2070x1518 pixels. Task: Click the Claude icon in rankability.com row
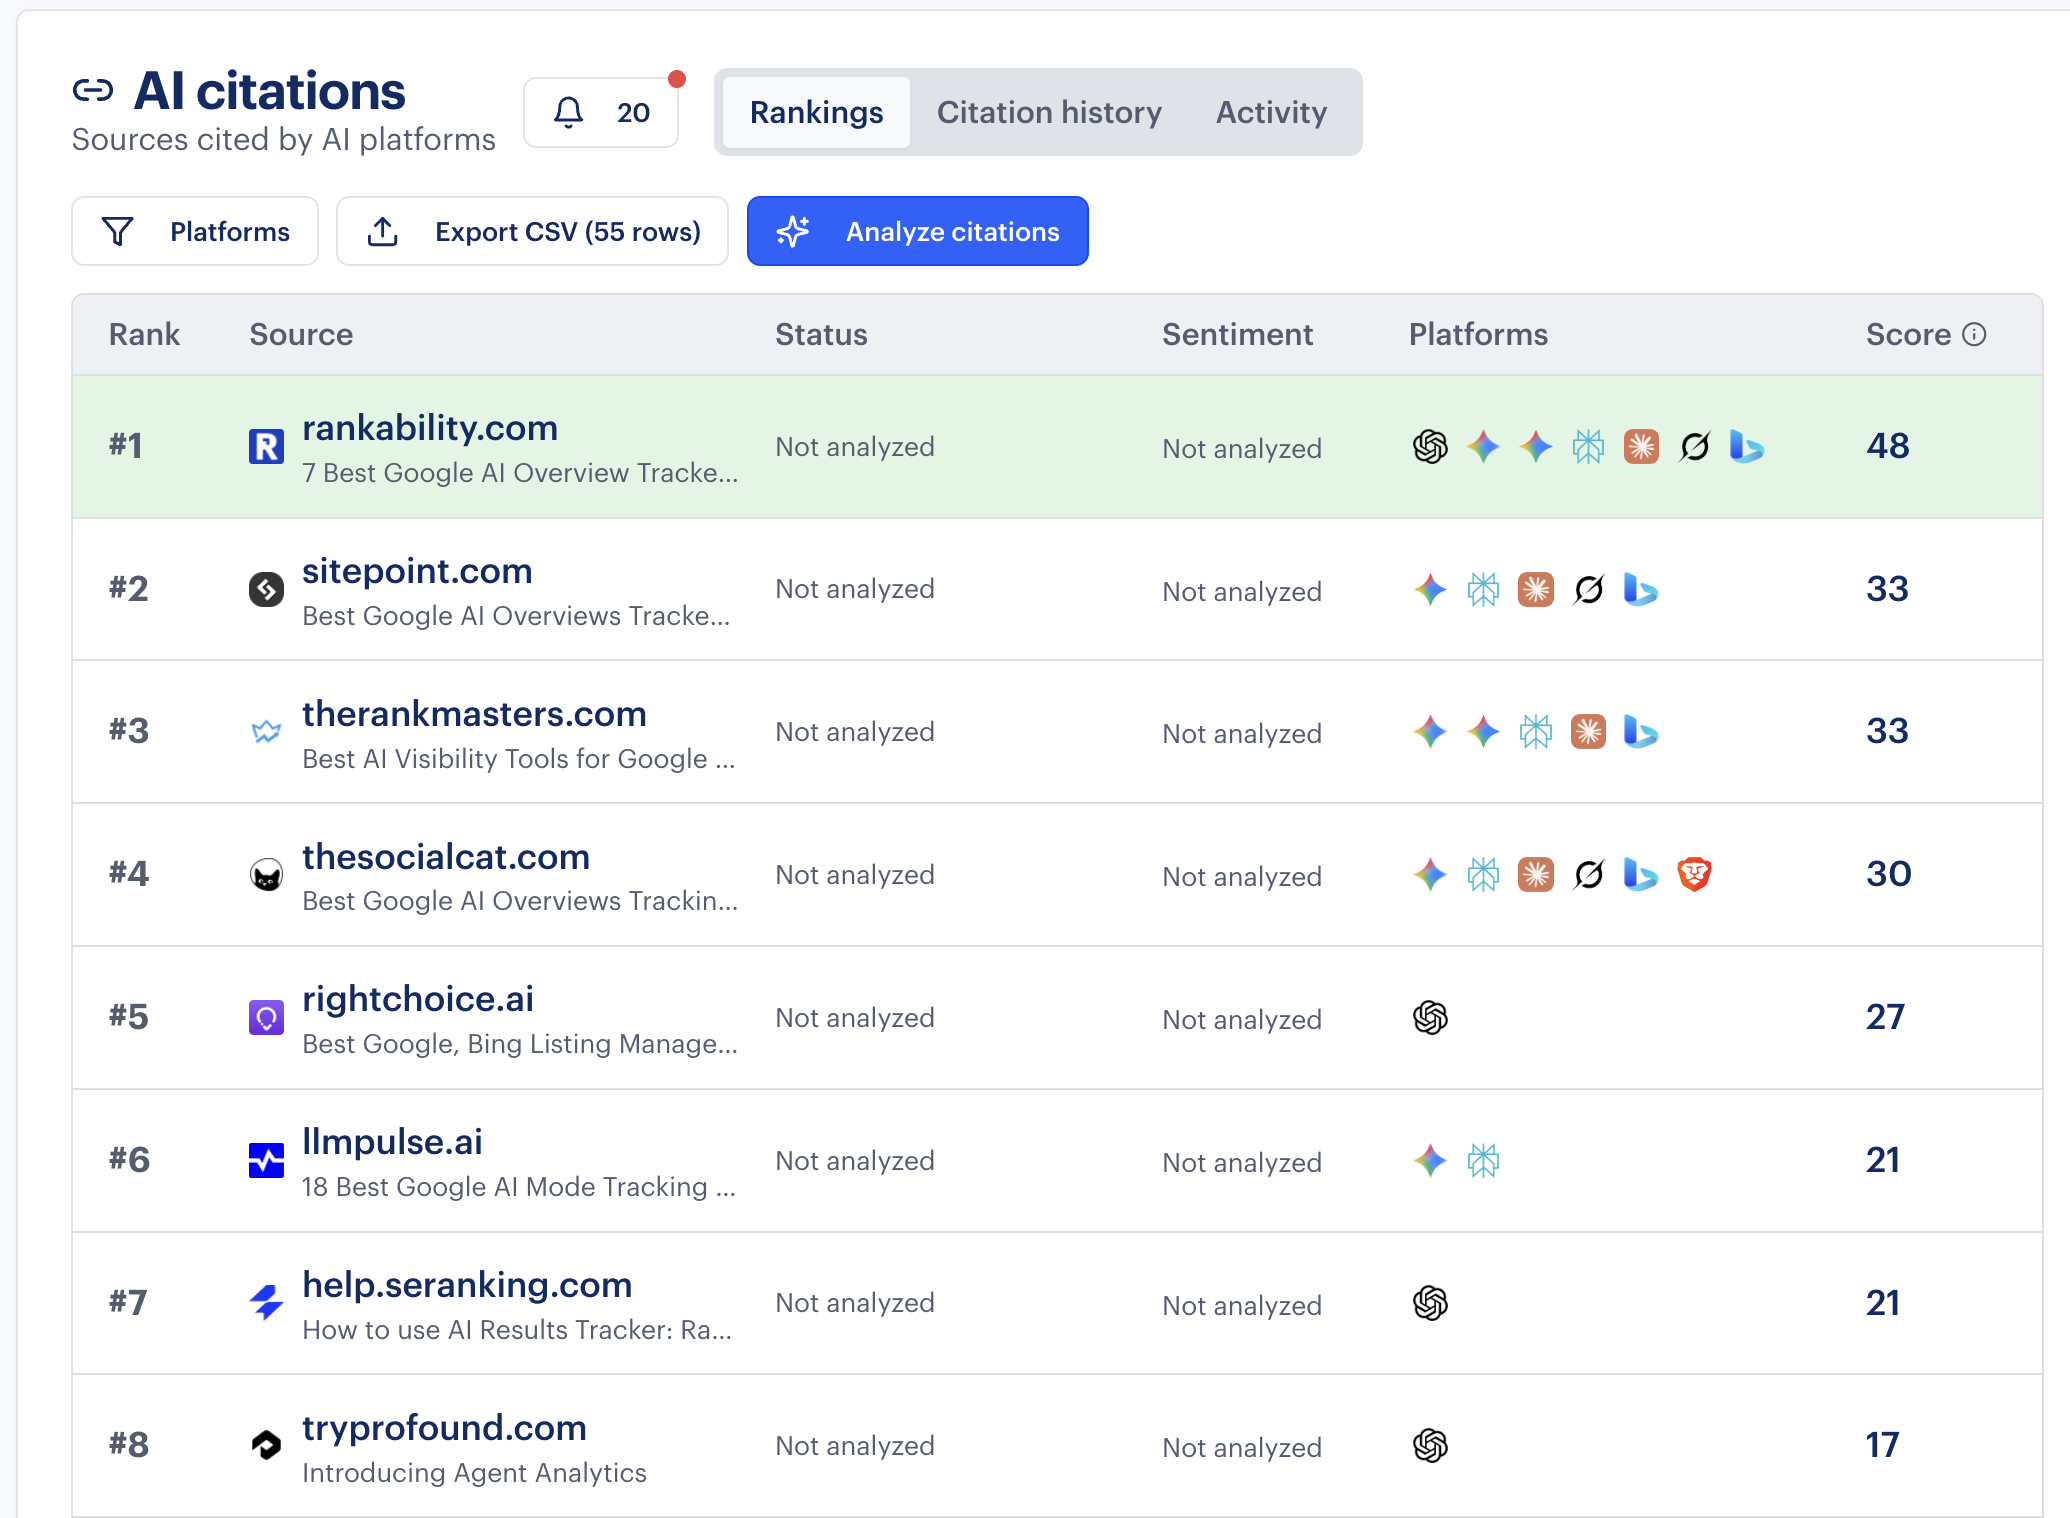1641,446
